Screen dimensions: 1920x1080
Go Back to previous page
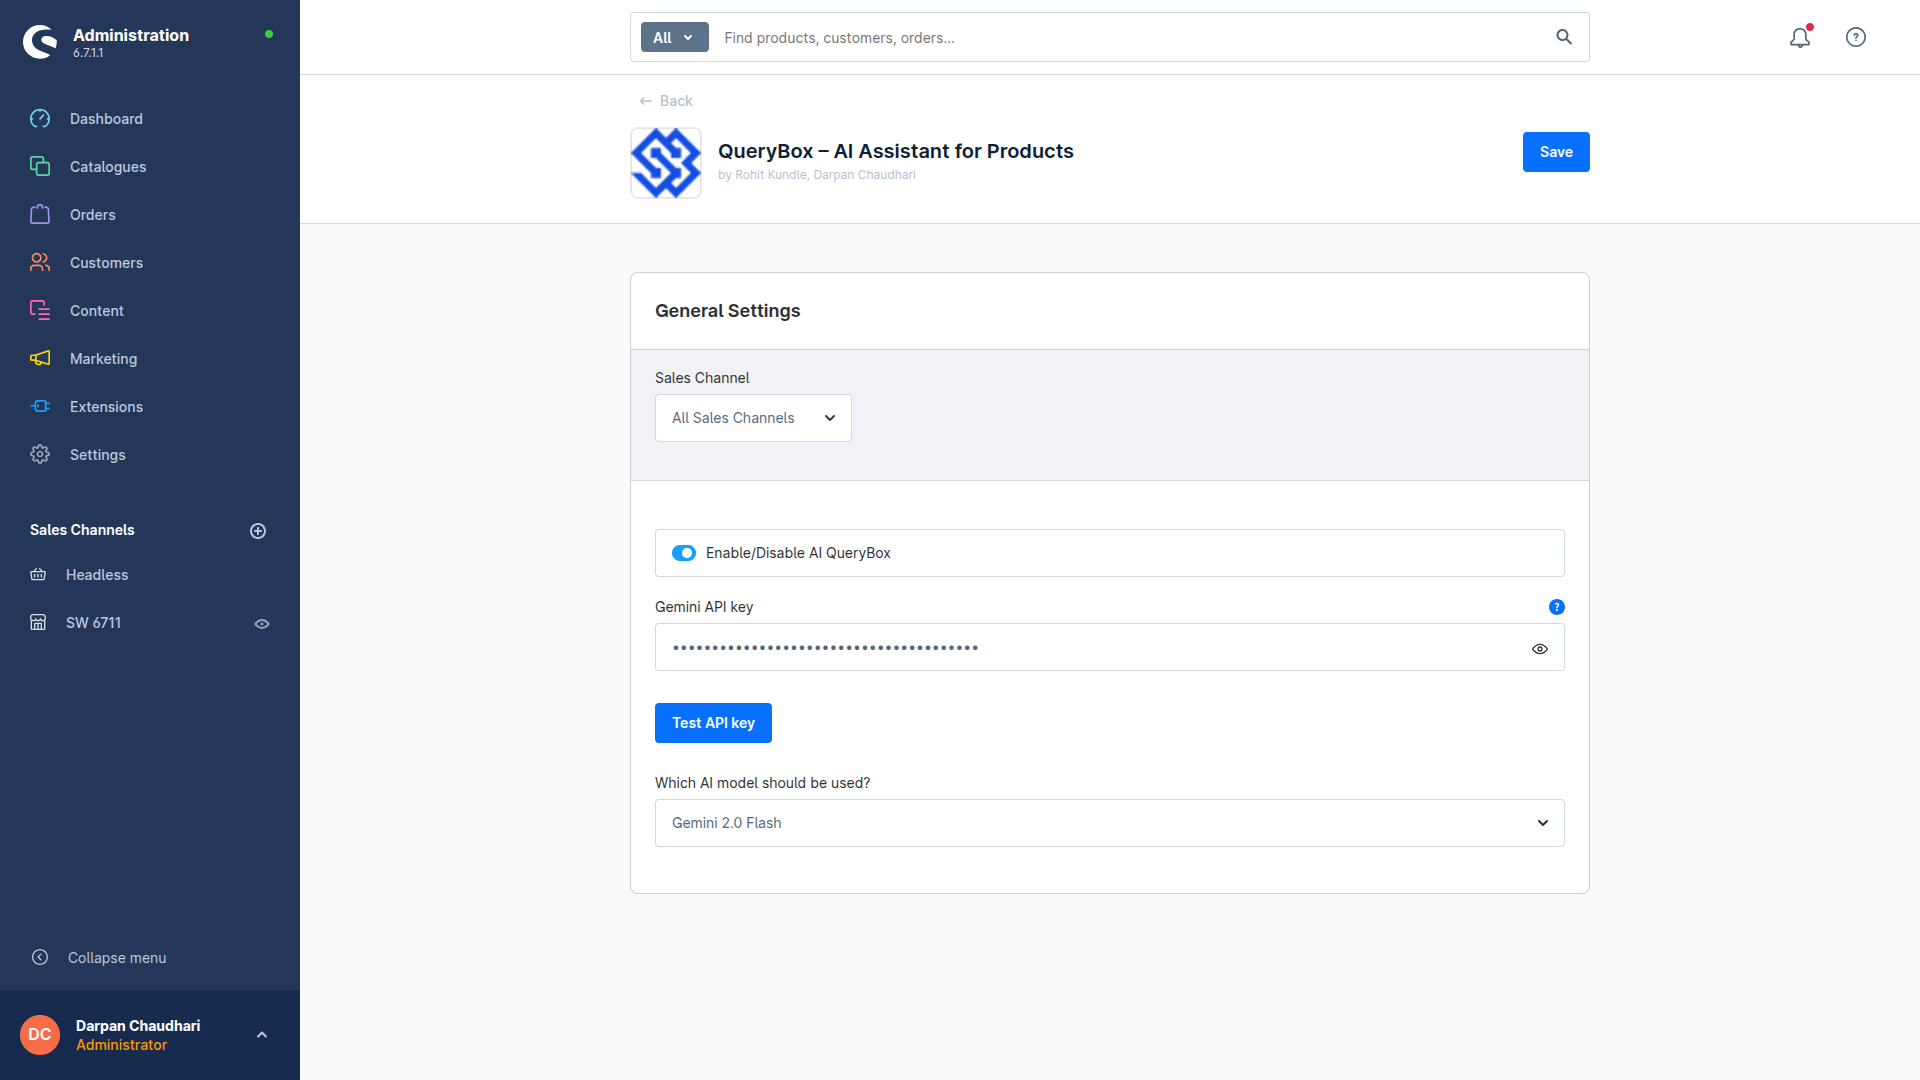pos(666,101)
